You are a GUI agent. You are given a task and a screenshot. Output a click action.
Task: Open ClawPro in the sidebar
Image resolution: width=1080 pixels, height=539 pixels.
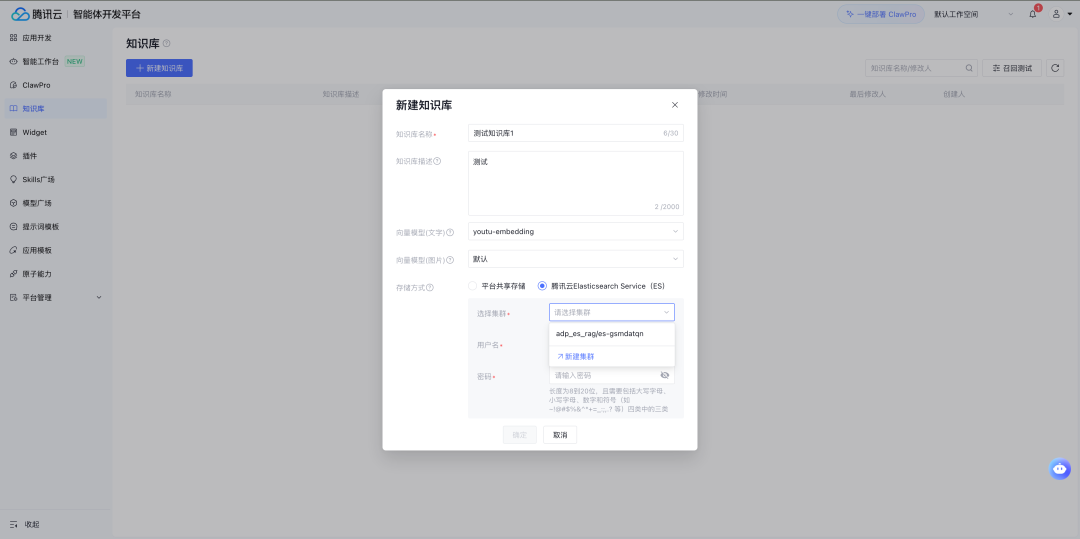(x=55, y=85)
